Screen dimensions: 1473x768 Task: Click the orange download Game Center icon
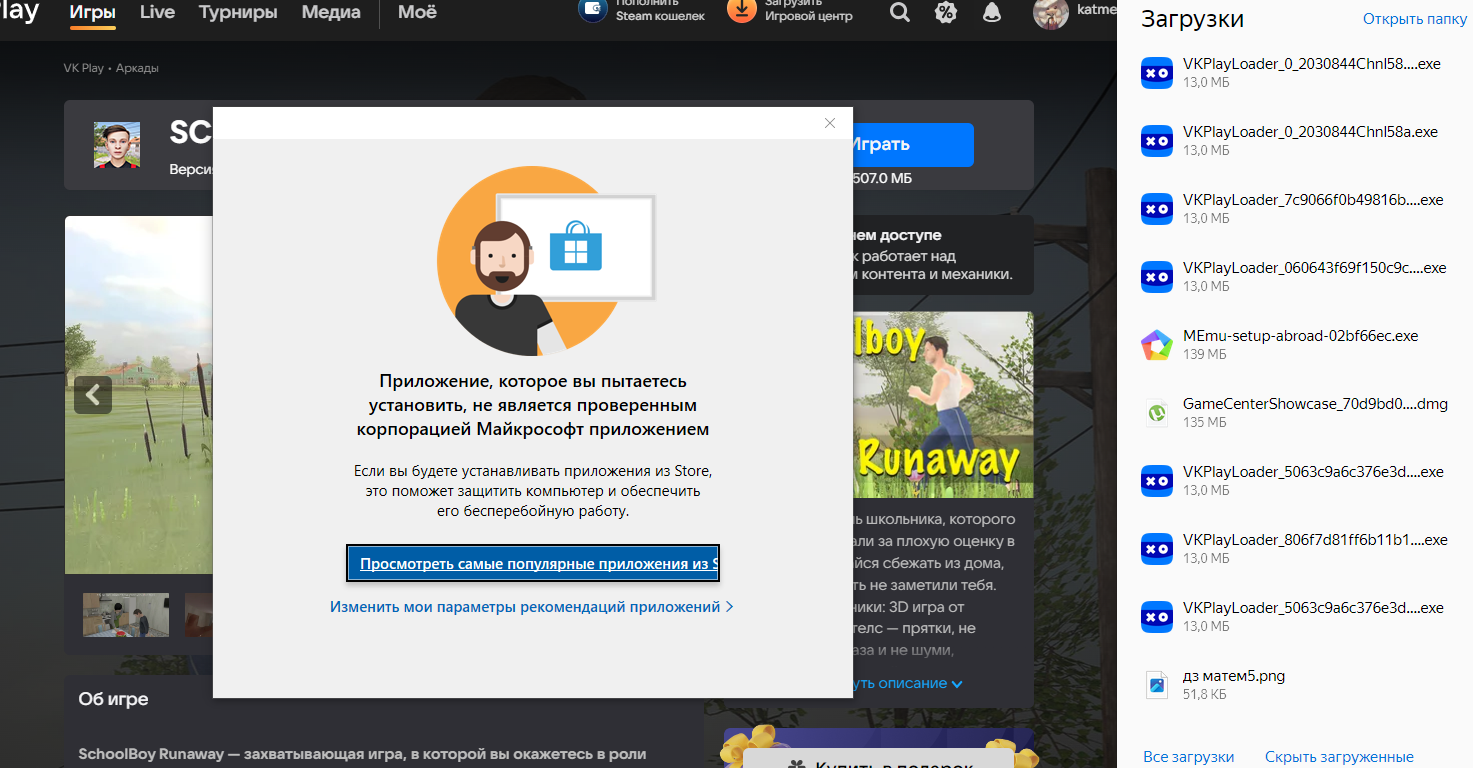[742, 10]
